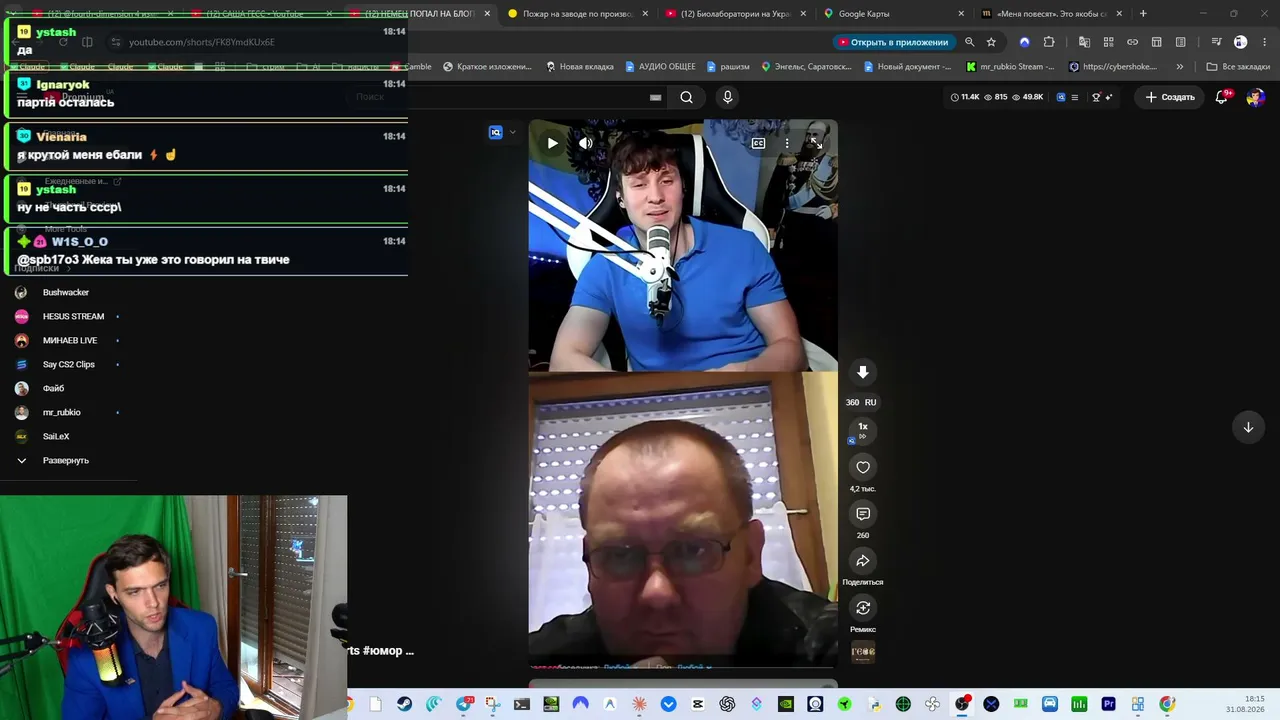
Task: Click the download arrow beside the Short
Action: click(863, 372)
